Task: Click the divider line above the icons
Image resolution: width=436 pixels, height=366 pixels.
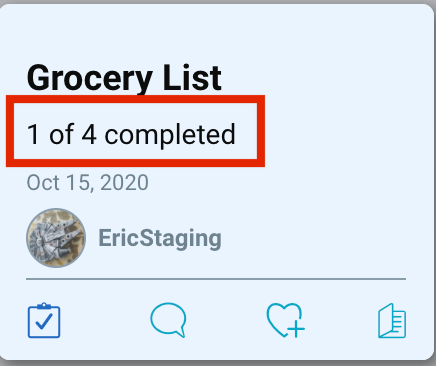Action: tap(216, 278)
